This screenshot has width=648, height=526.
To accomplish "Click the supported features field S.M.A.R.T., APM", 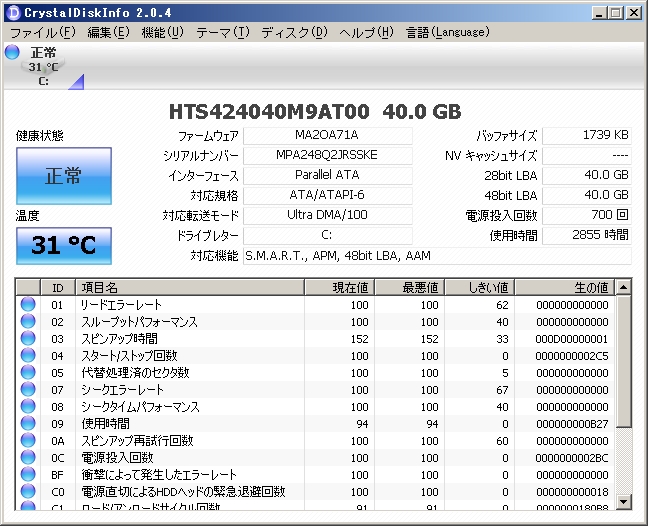I will 437,256.
